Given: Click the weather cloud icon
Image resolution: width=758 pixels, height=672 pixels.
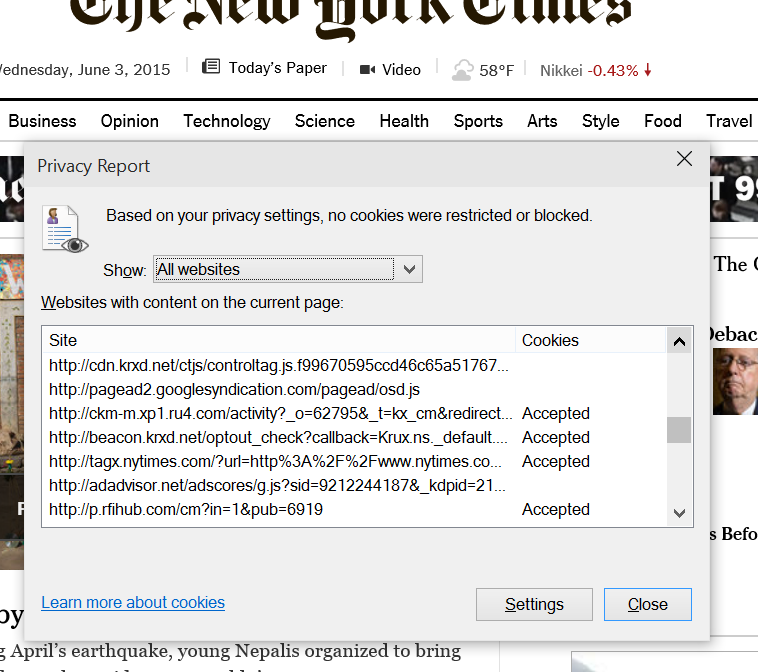Looking at the screenshot, I should click(462, 70).
